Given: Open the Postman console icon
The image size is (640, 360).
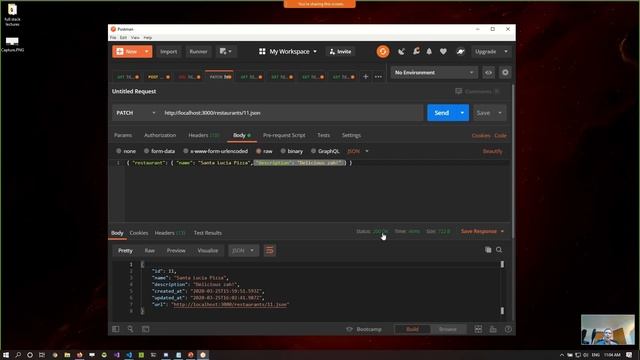Looking at the screenshot, I should [x=145, y=329].
